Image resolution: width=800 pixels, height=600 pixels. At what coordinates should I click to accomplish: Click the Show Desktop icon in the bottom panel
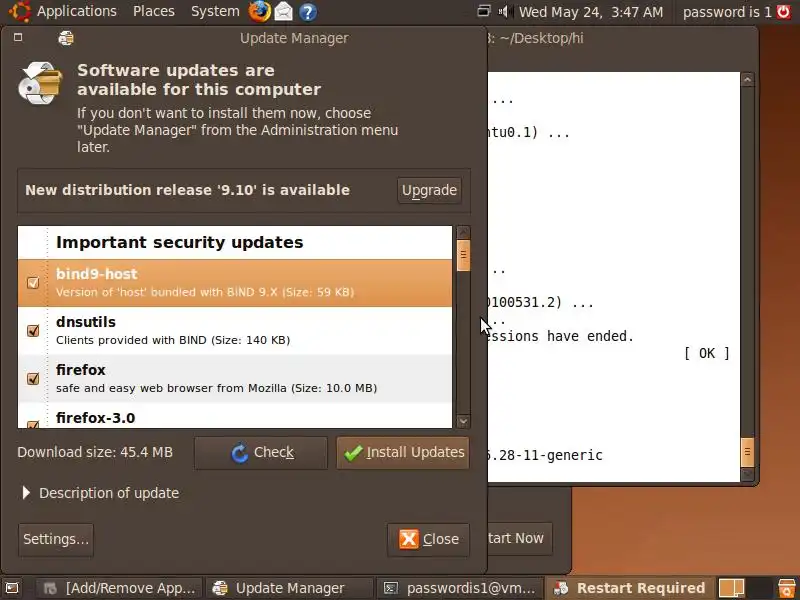(x=11, y=588)
